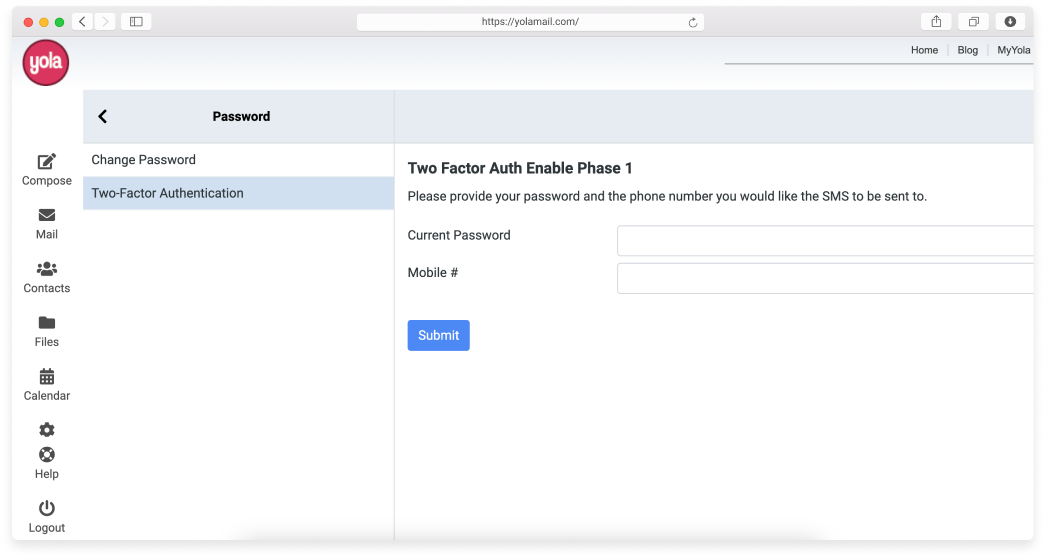The image size is (1046, 558).
Task: Select Two-Factor Authentication menu item
Action: [167, 193]
